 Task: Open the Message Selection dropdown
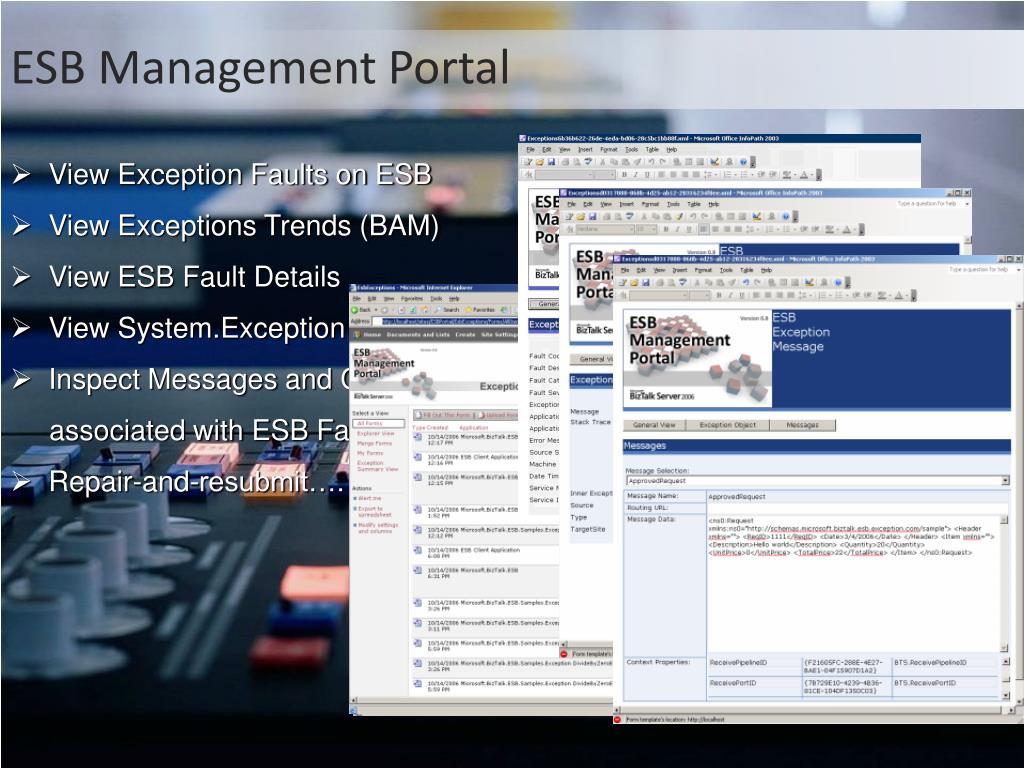[x=1005, y=481]
